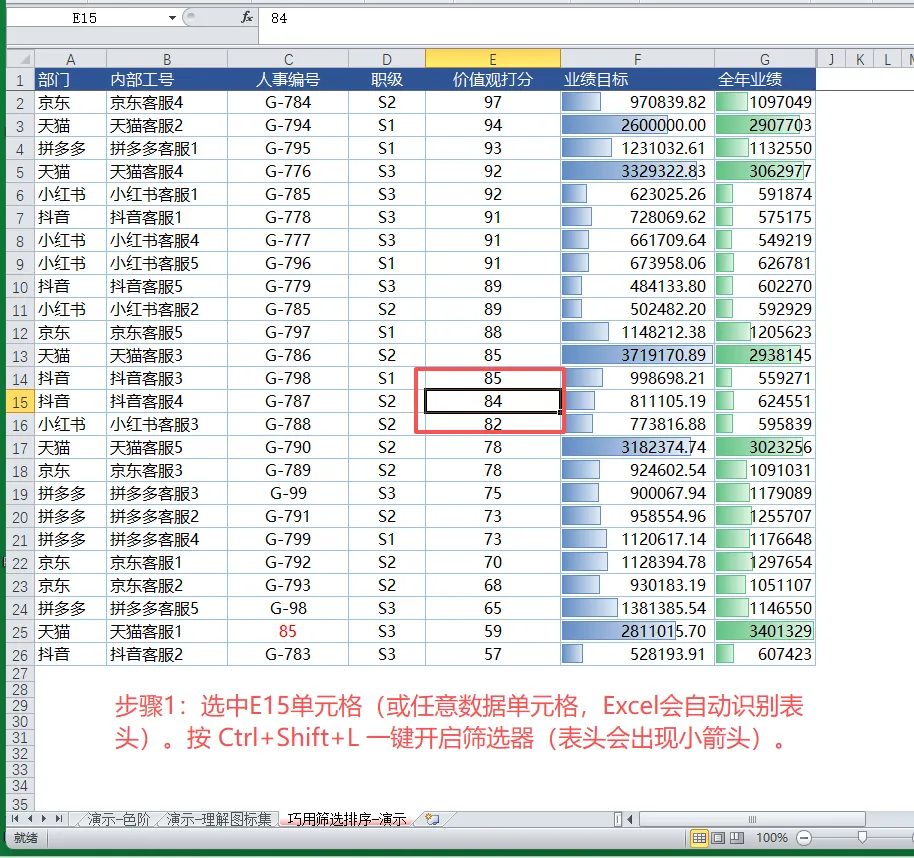The image size is (914, 858).
Task: Click the horizontal scroll left arrow
Action: coord(630,819)
